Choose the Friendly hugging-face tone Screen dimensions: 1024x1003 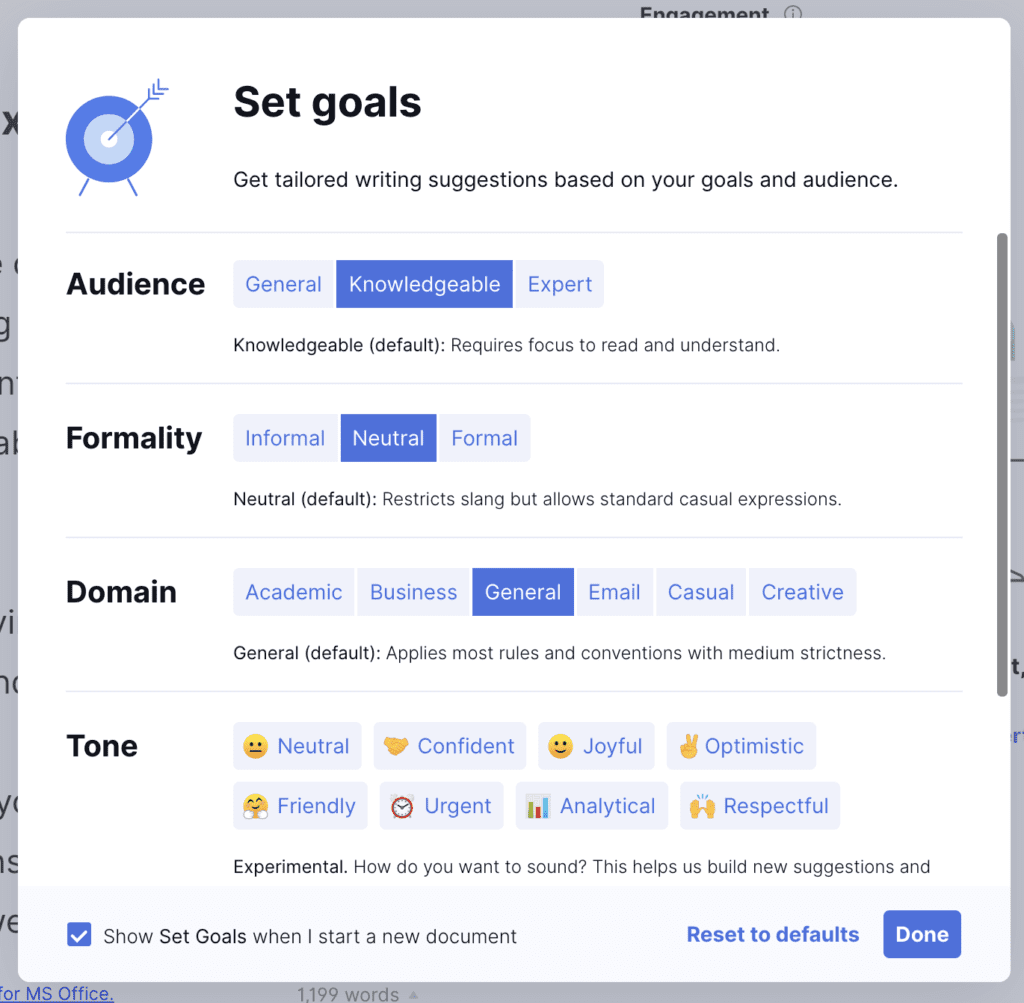click(300, 806)
